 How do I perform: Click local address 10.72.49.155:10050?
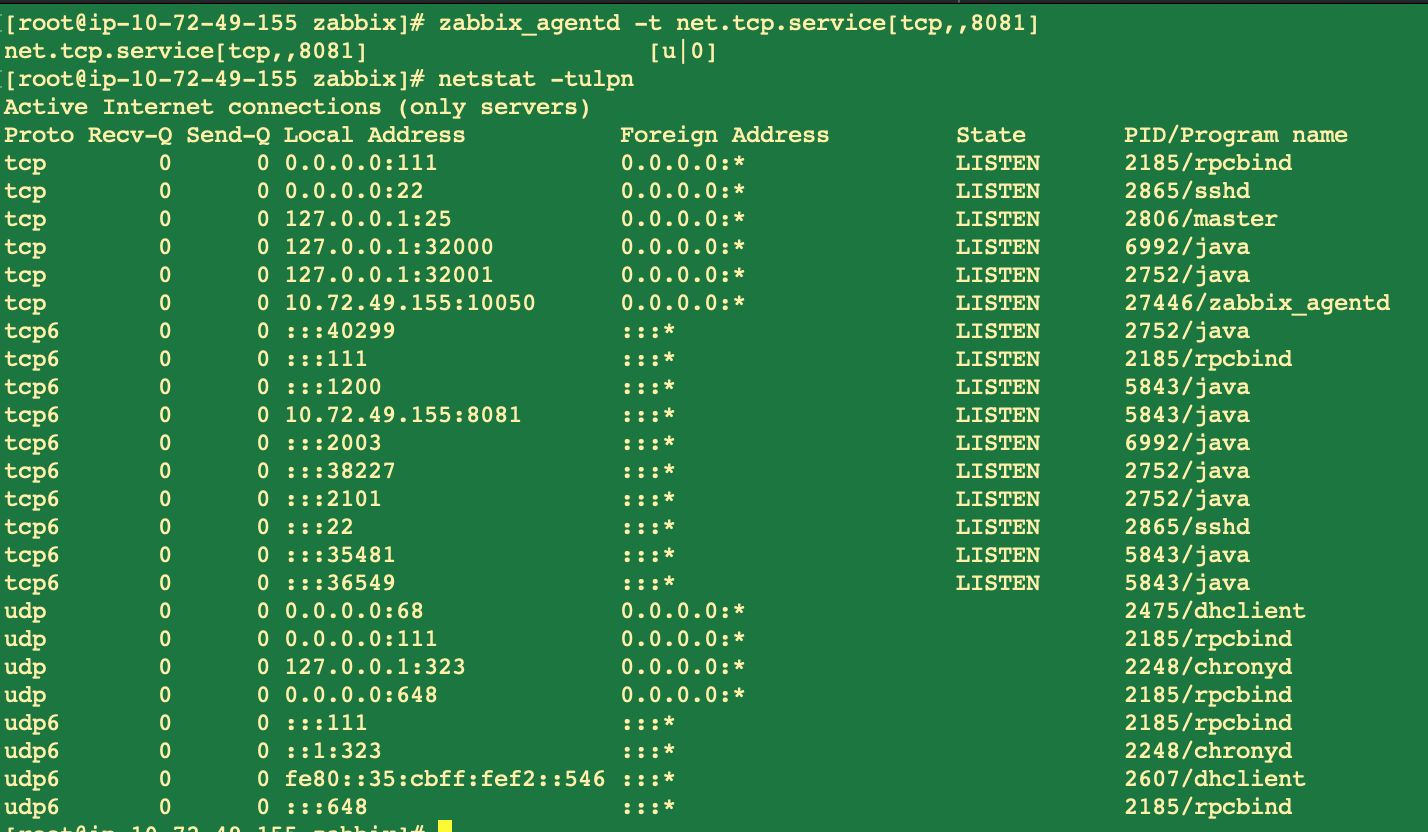[409, 302]
